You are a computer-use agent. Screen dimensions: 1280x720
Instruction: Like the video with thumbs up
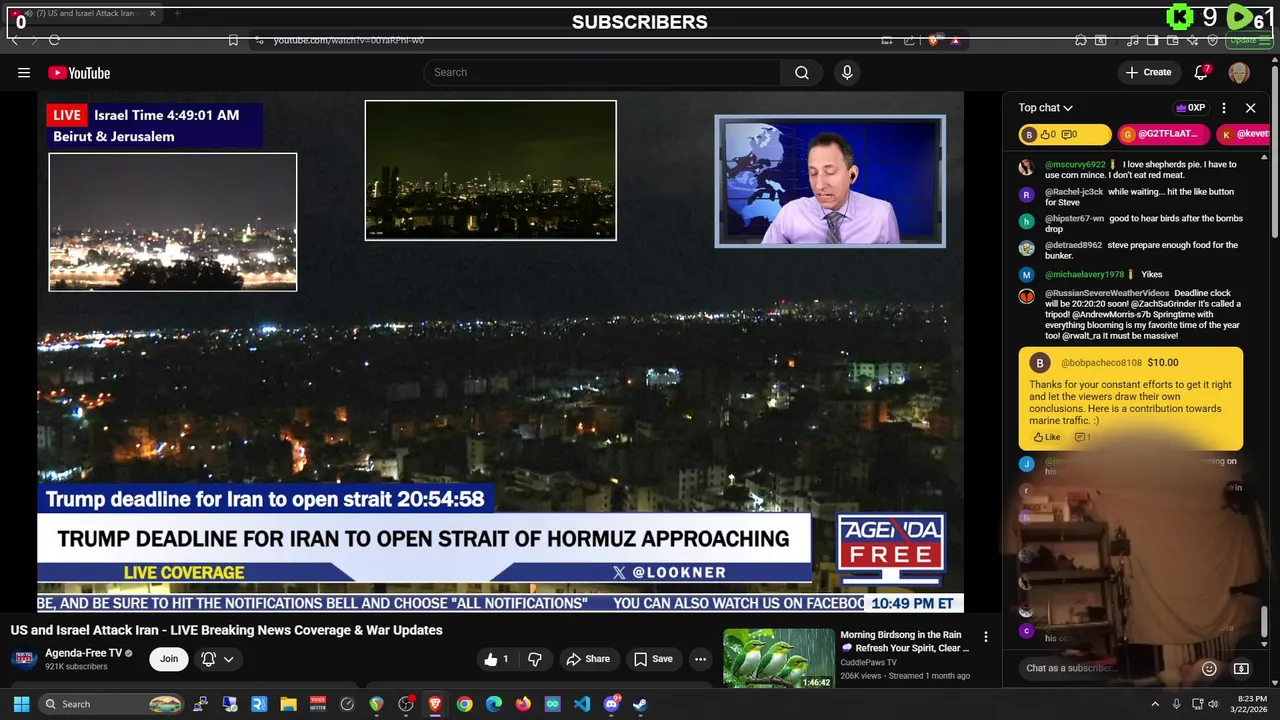(x=497, y=659)
